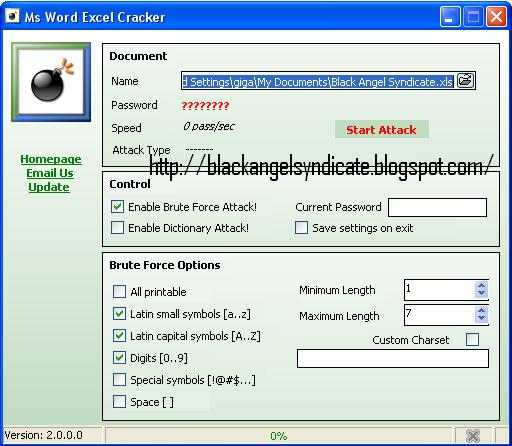This screenshot has height=446, width=512.
Task: Close the Ms Word Excel Cracker window
Action: (x=496, y=16)
